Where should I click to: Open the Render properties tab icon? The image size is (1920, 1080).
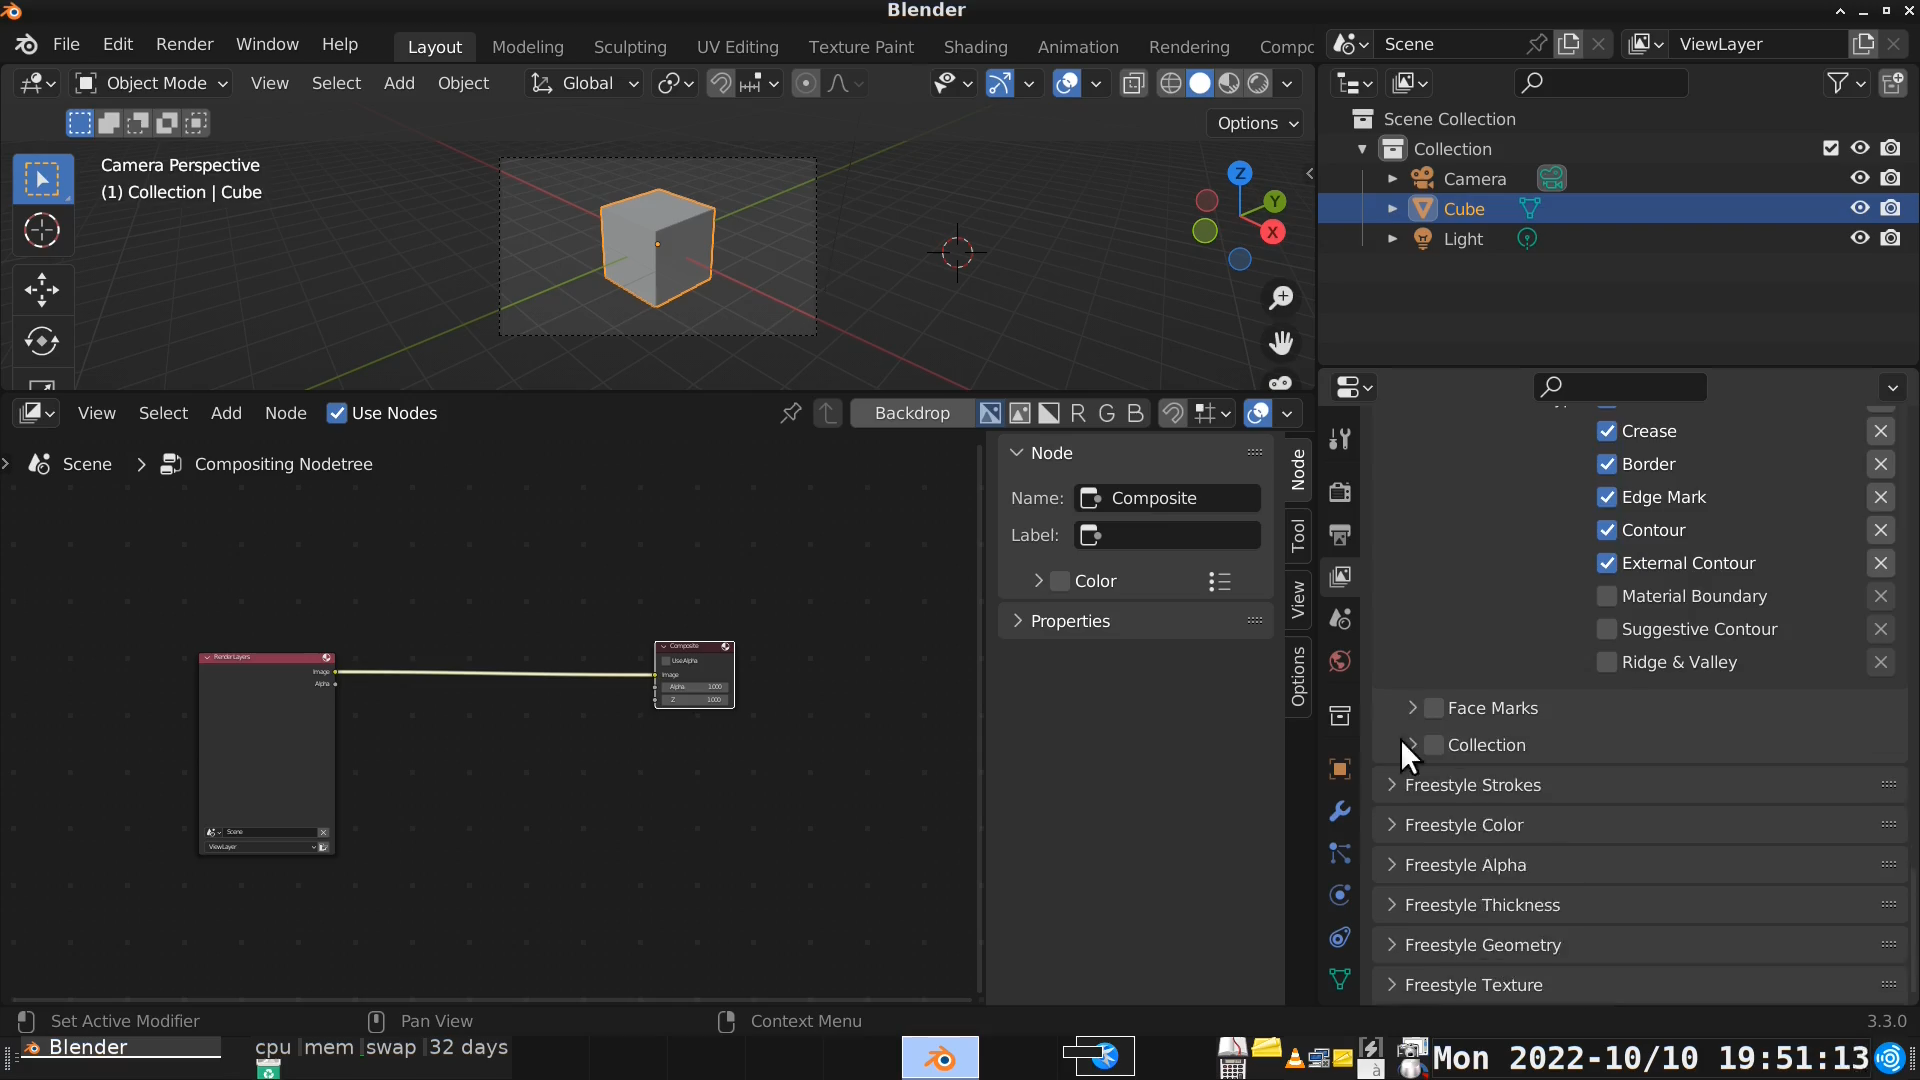pyautogui.click(x=1340, y=491)
